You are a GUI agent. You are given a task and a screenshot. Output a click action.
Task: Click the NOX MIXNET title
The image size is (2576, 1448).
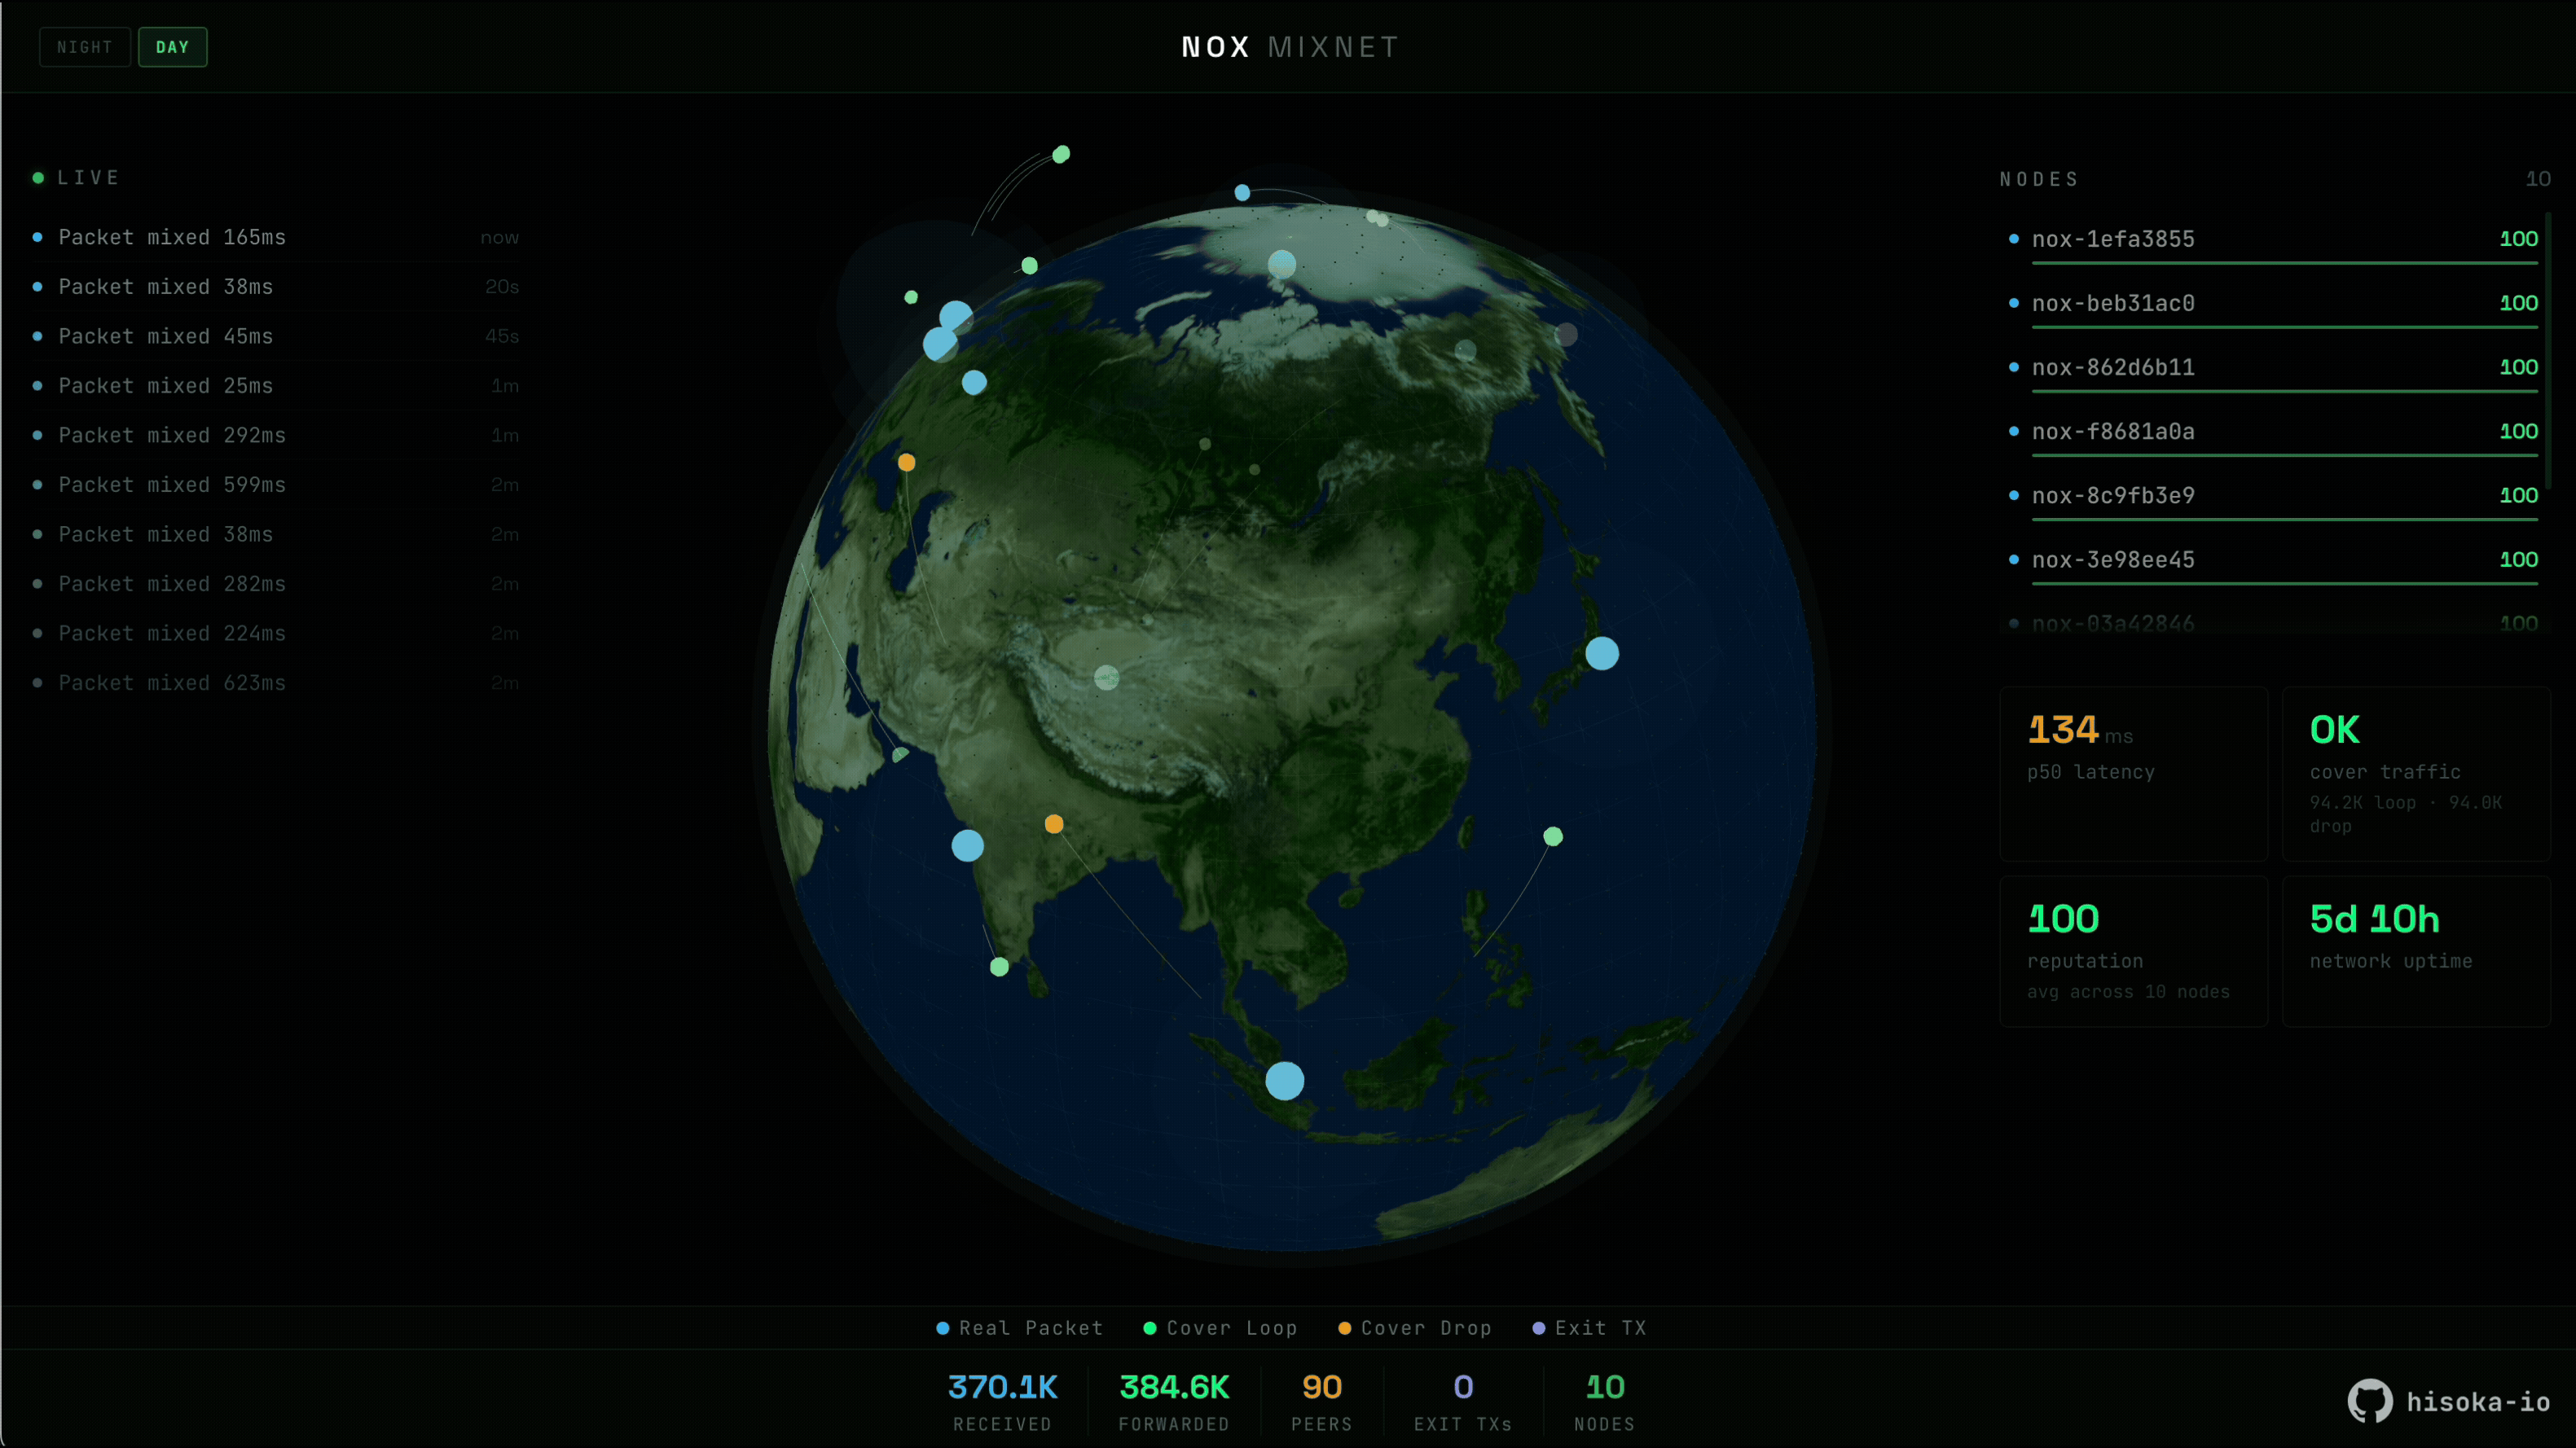(1288, 46)
